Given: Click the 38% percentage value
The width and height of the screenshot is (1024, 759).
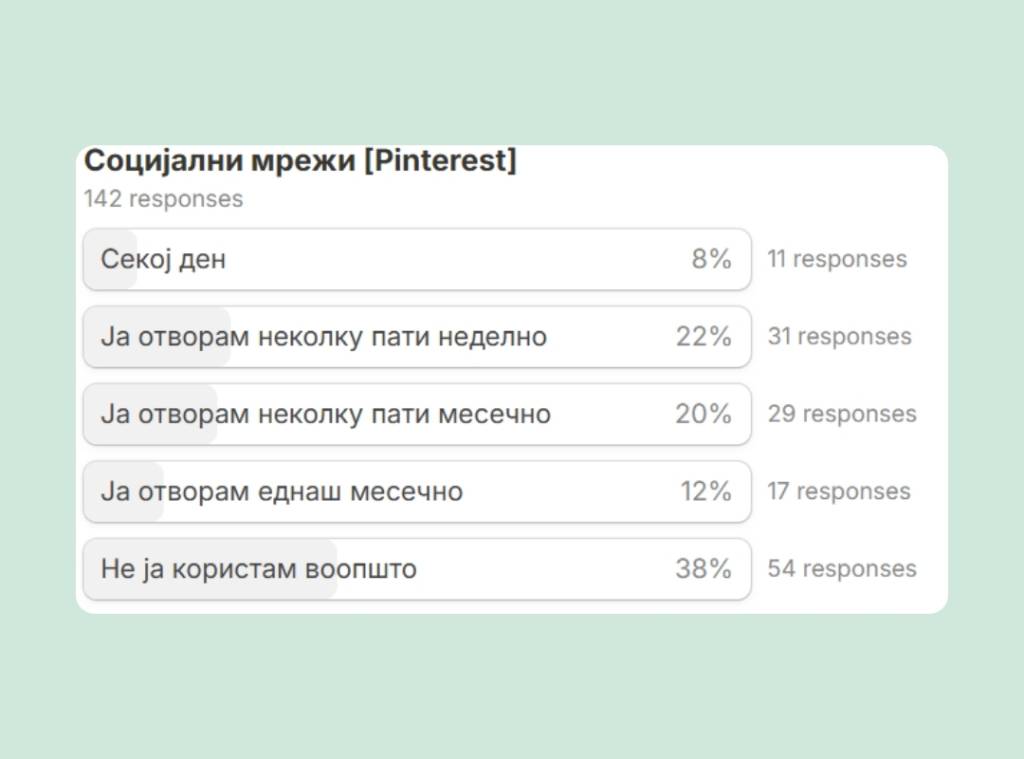Looking at the screenshot, I should point(703,569).
